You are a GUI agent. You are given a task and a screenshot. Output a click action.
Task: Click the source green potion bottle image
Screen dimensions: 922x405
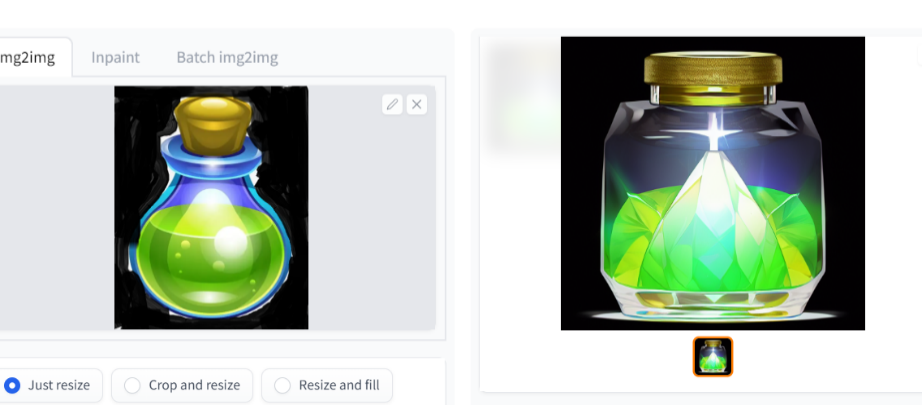pos(211,207)
